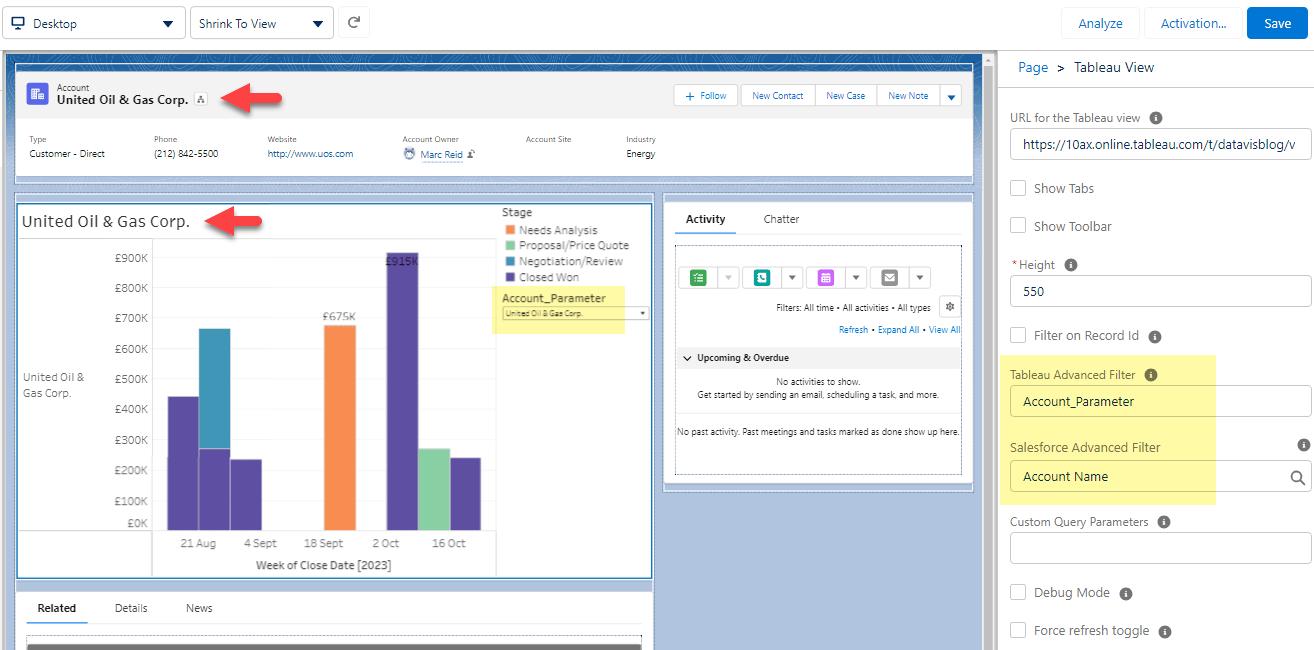Click the Log a Call phone icon

[762, 278]
